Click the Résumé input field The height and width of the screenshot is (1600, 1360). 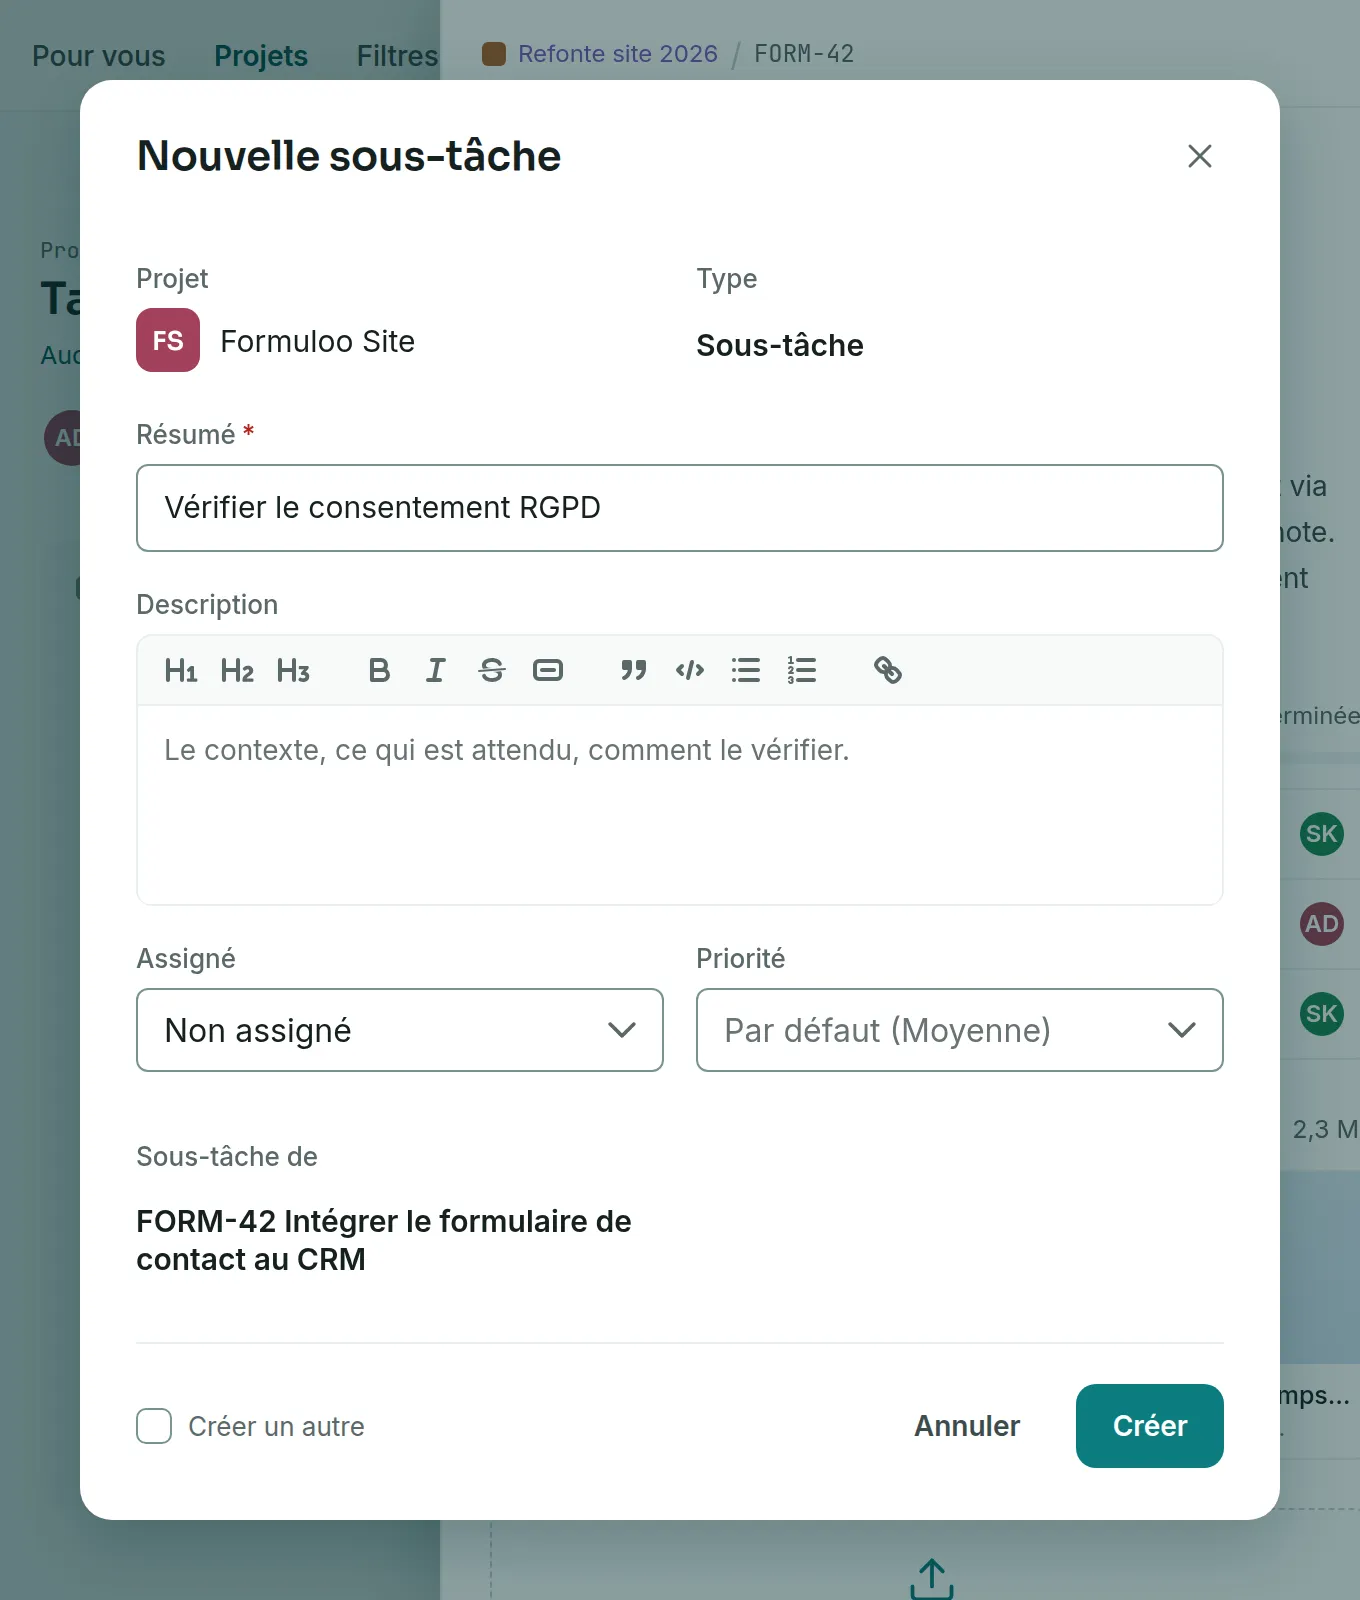[680, 508]
